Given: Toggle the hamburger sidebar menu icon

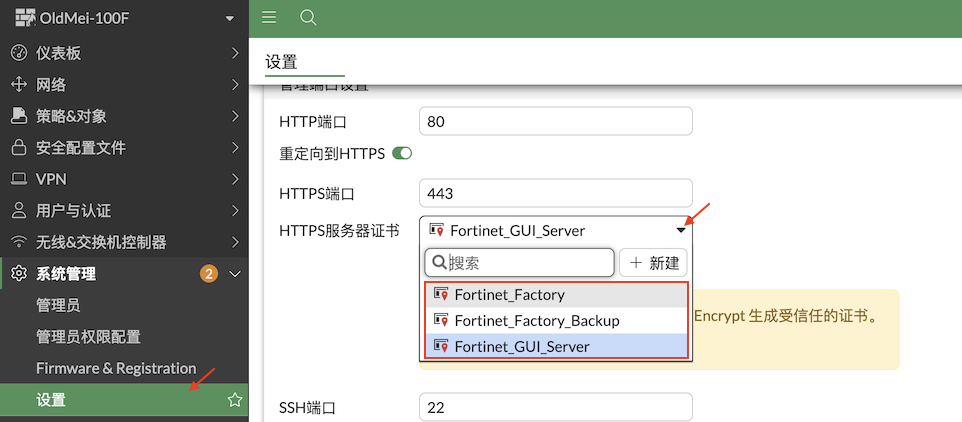Looking at the screenshot, I should 269,18.
